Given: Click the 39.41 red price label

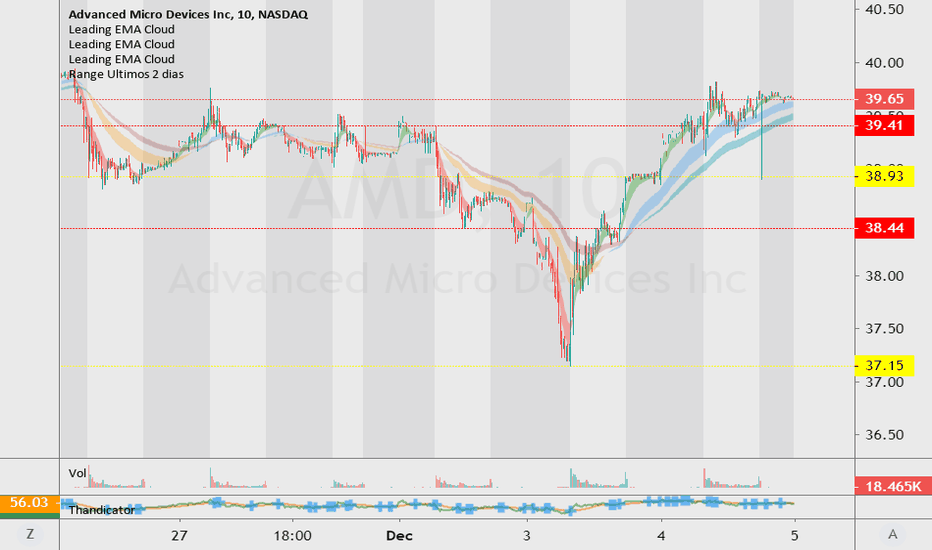Looking at the screenshot, I should pos(884,125).
